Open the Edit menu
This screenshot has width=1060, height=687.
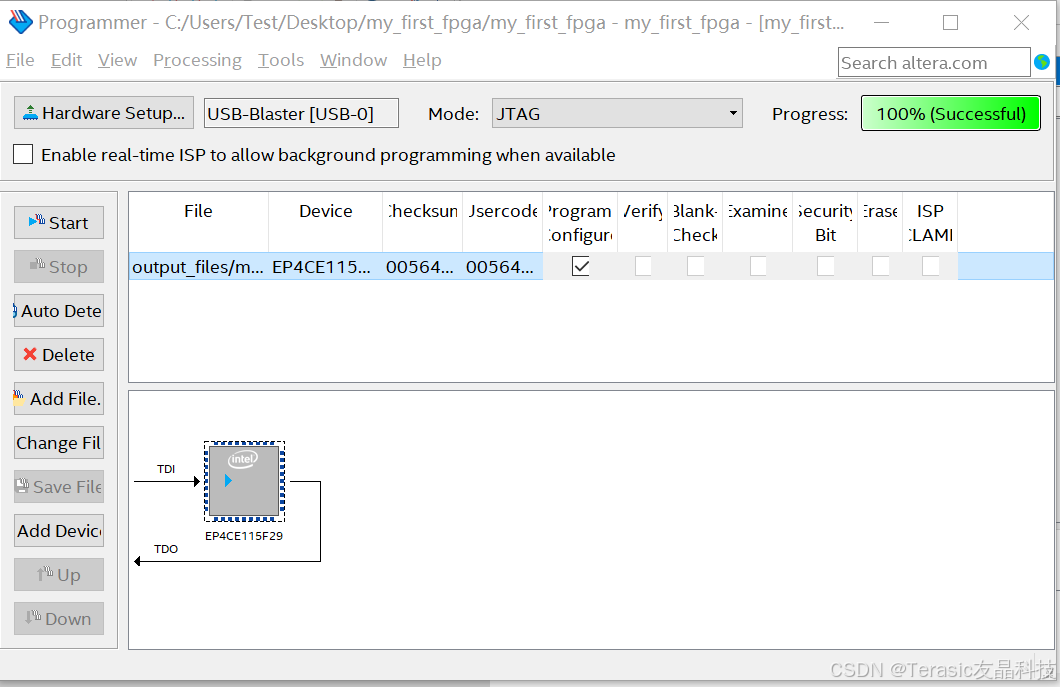[x=66, y=60]
